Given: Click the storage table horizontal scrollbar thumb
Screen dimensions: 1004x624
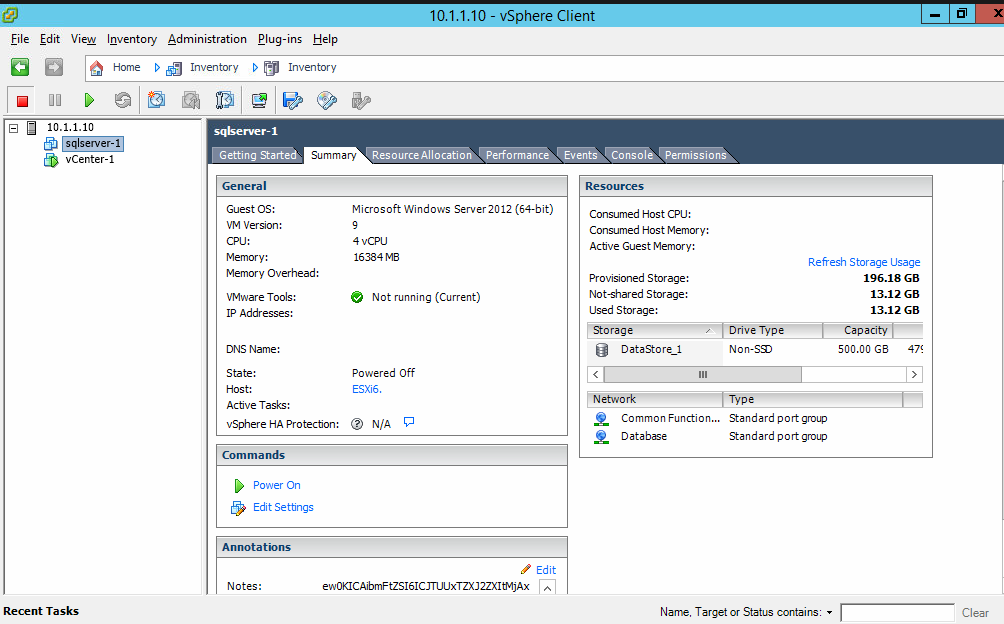Looking at the screenshot, I should [x=702, y=374].
